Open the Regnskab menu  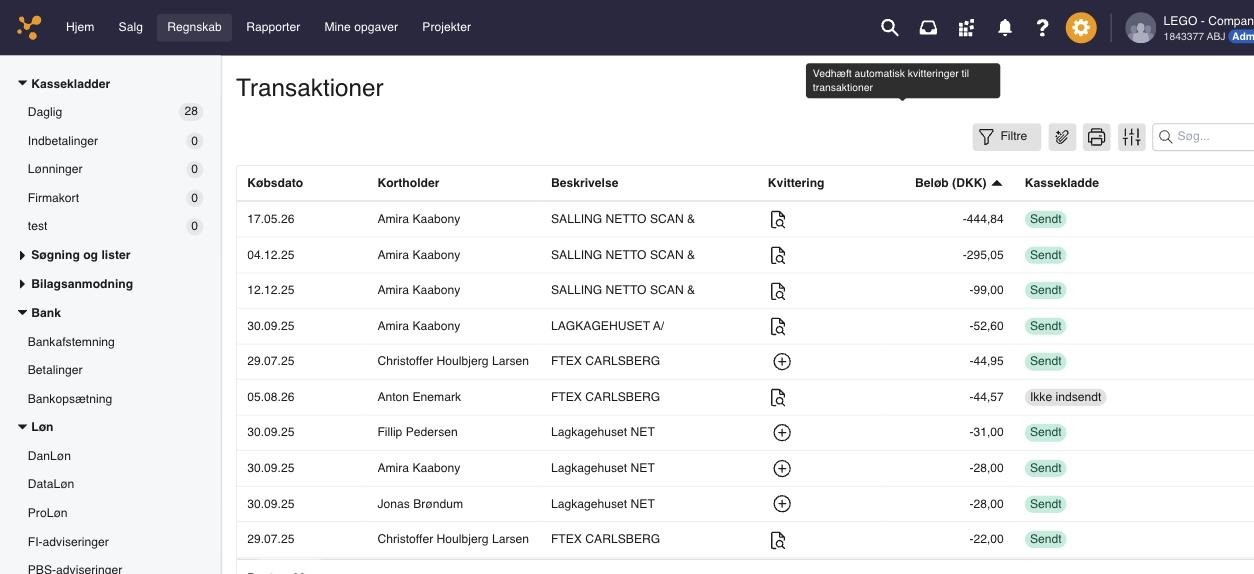tap(194, 27)
